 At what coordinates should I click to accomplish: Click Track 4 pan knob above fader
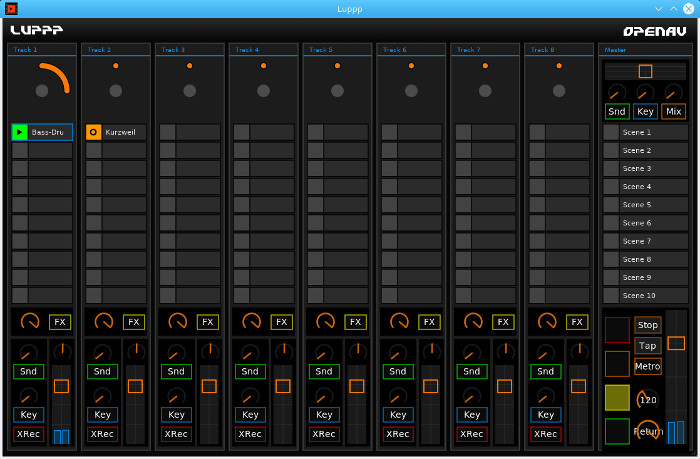(x=283, y=352)
